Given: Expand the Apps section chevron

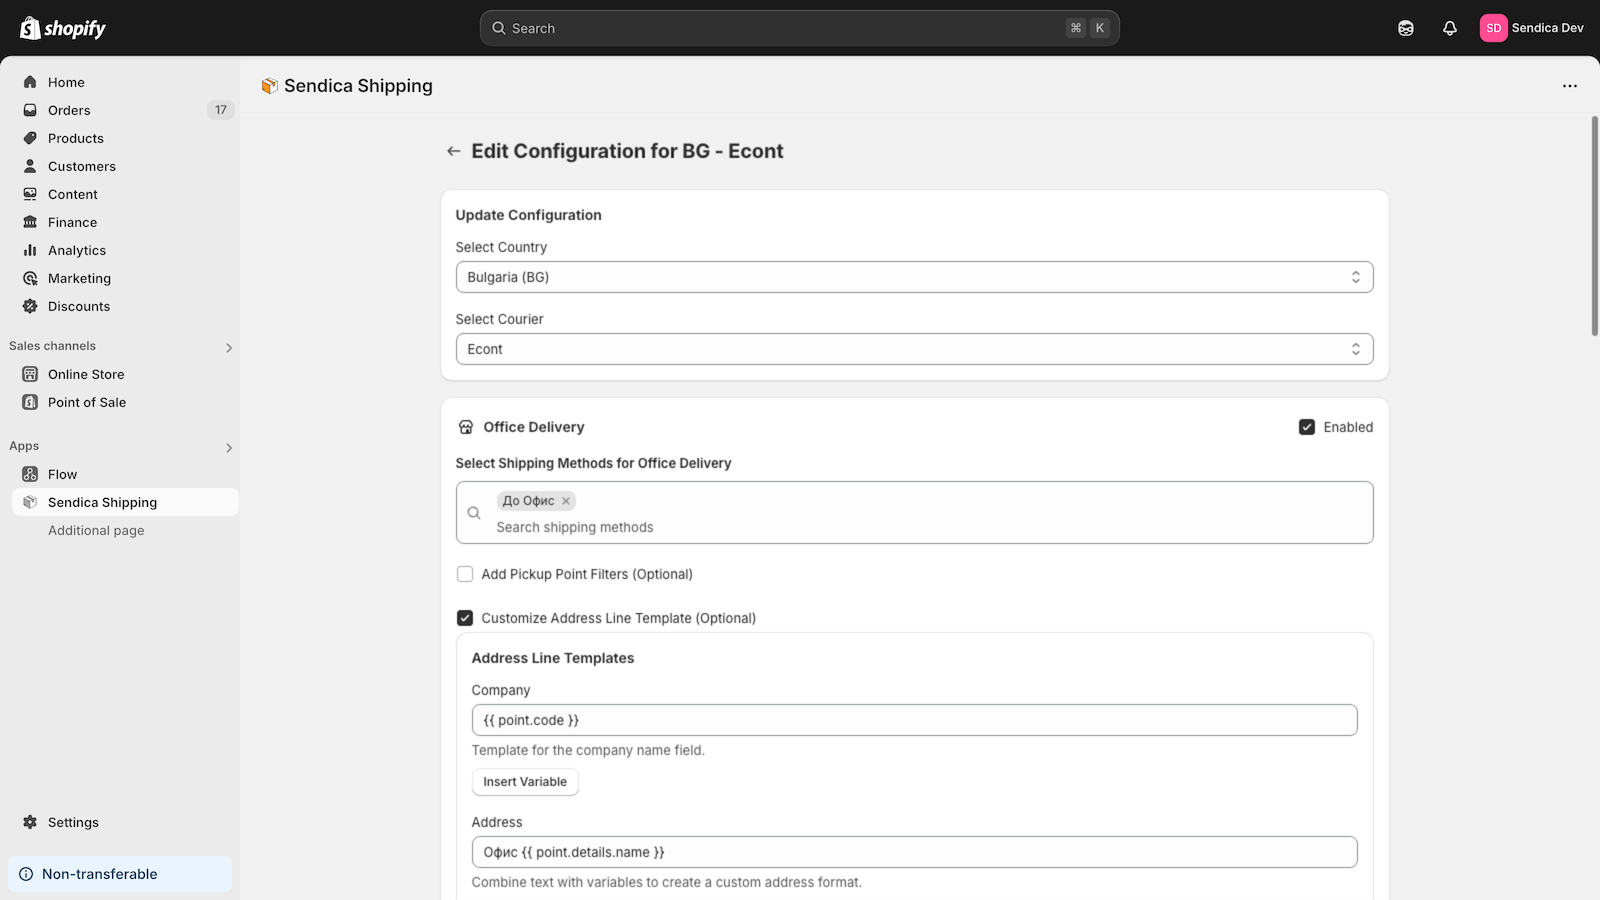Looking at the screenshot, I should pyautogui.click(x=229, y=448).
